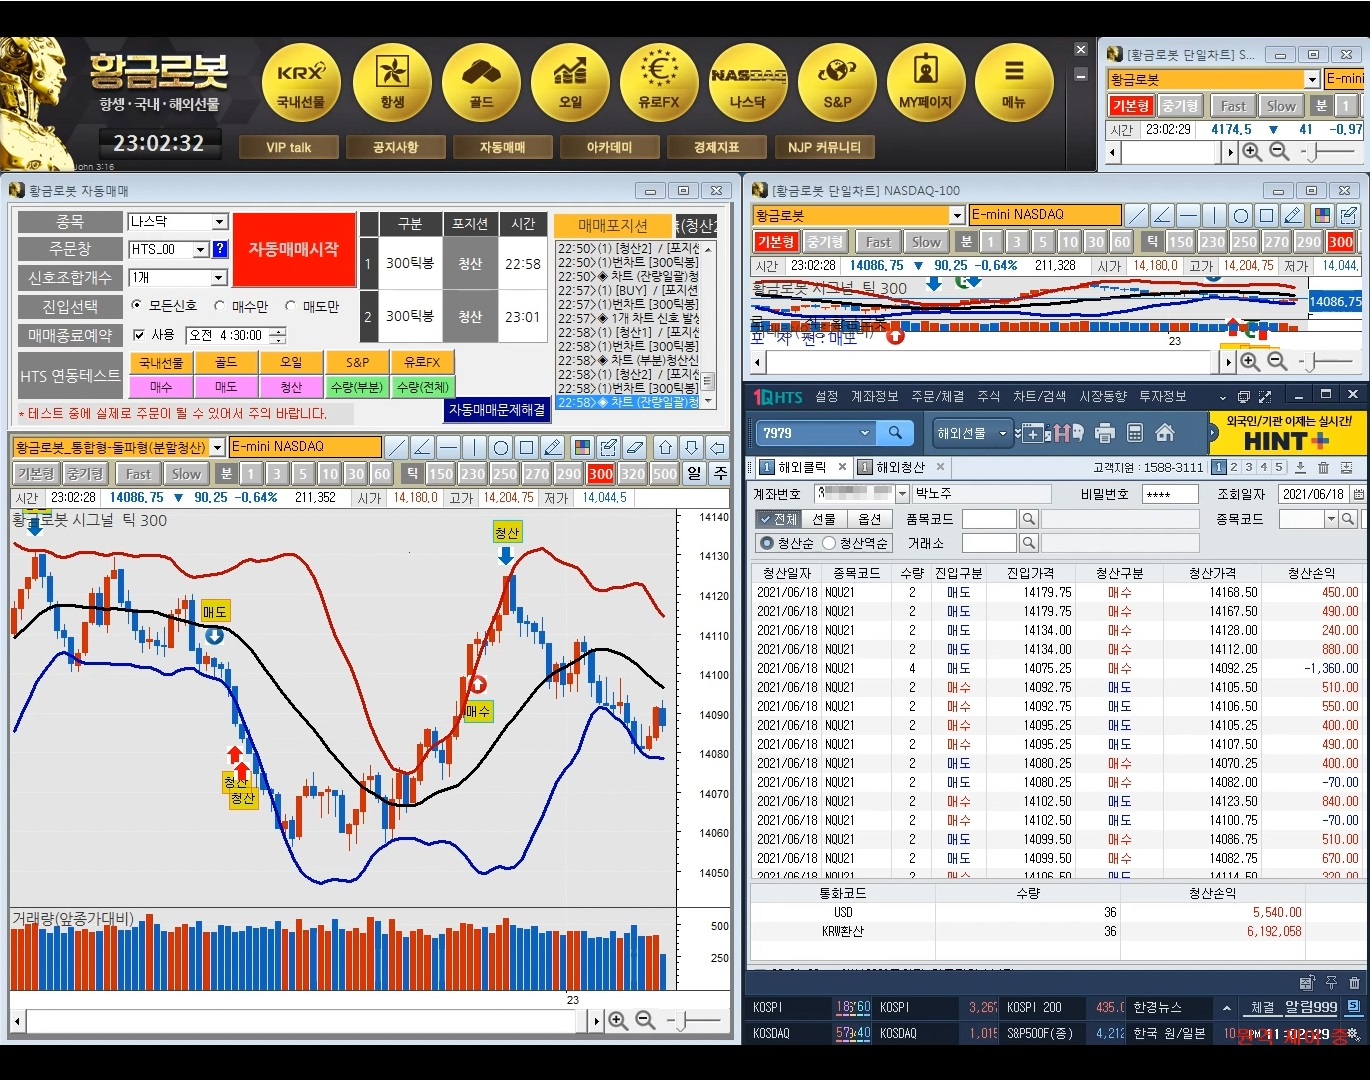This screenshot has width=1372, height=1080.
Task: Zoom out on main chart with magnifier minus
Action: [x=646, y=1021]
